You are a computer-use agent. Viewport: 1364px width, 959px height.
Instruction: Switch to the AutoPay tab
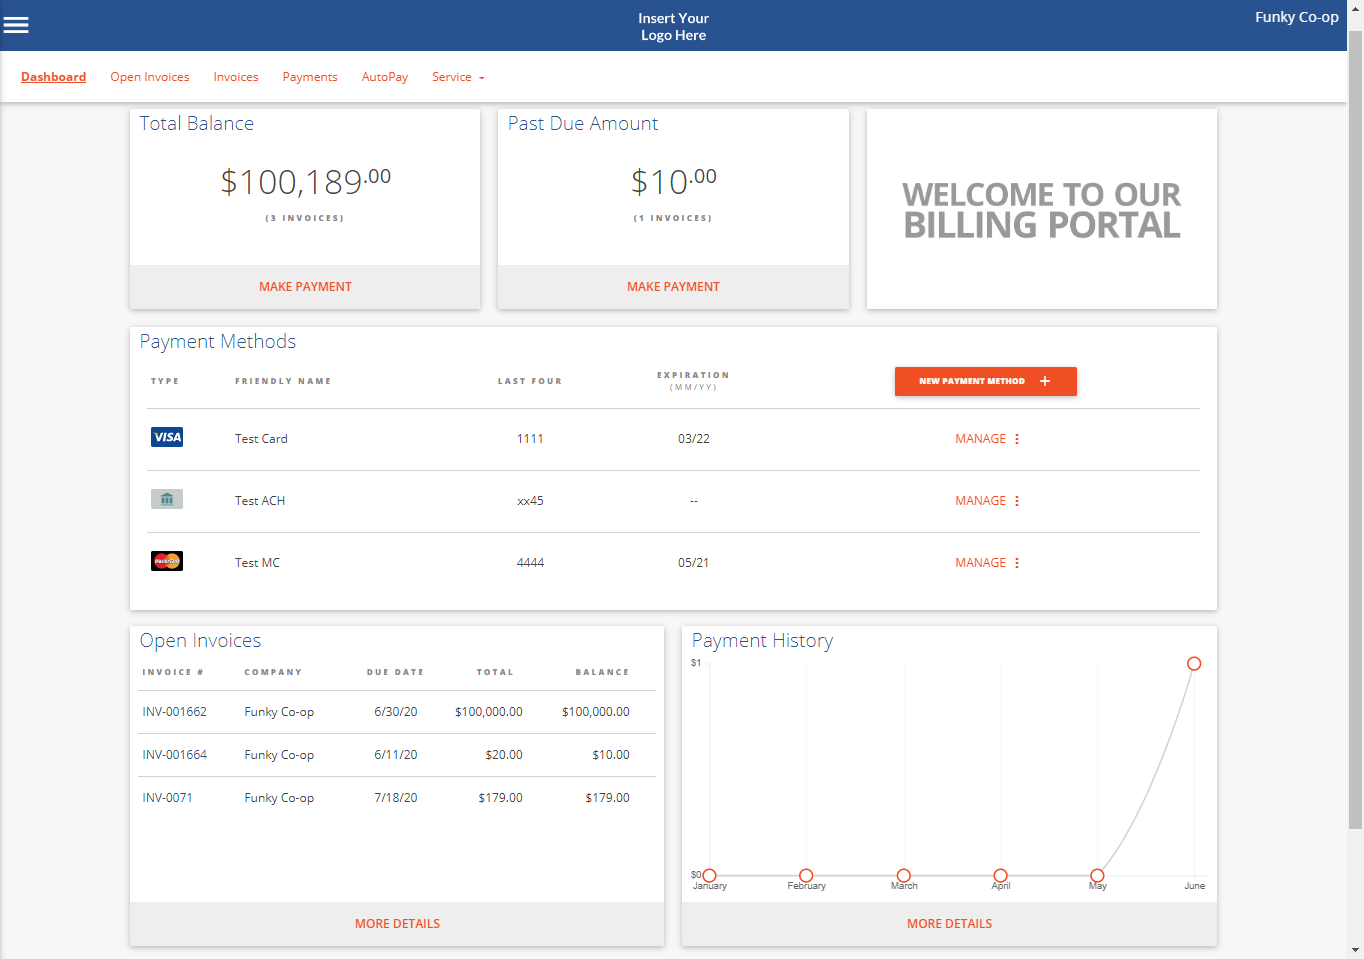[x=385, y=77]
